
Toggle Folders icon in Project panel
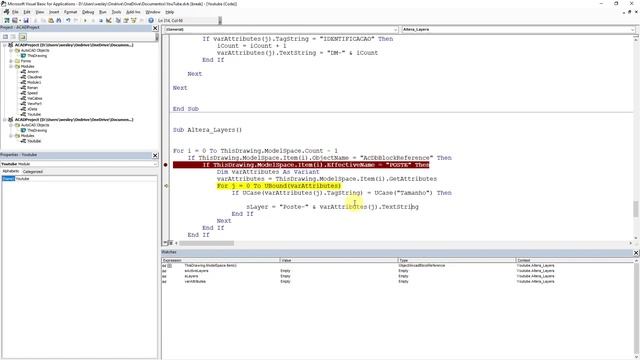pos(22,37)
